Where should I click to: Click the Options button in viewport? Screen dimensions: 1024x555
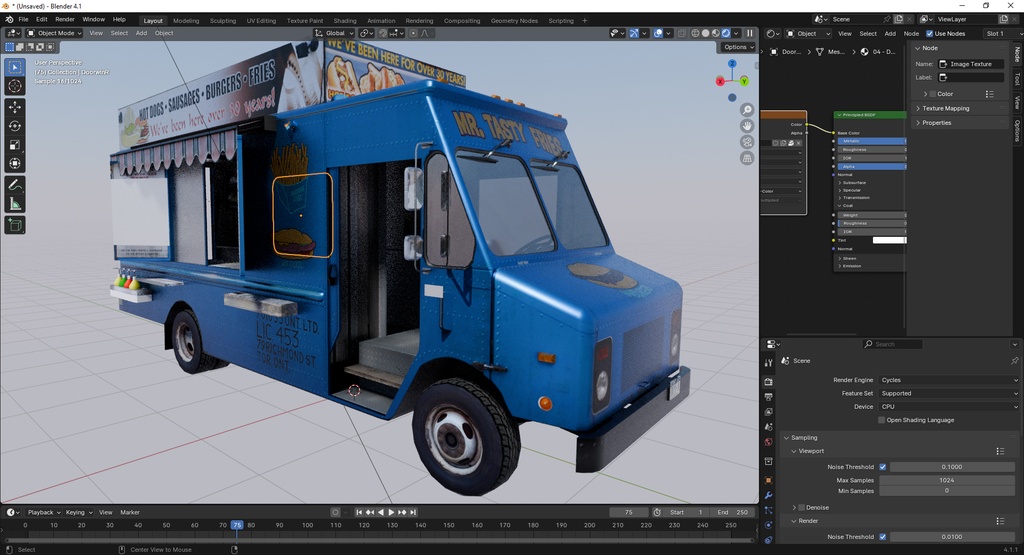pyautogui.click(x=737, y=47)
